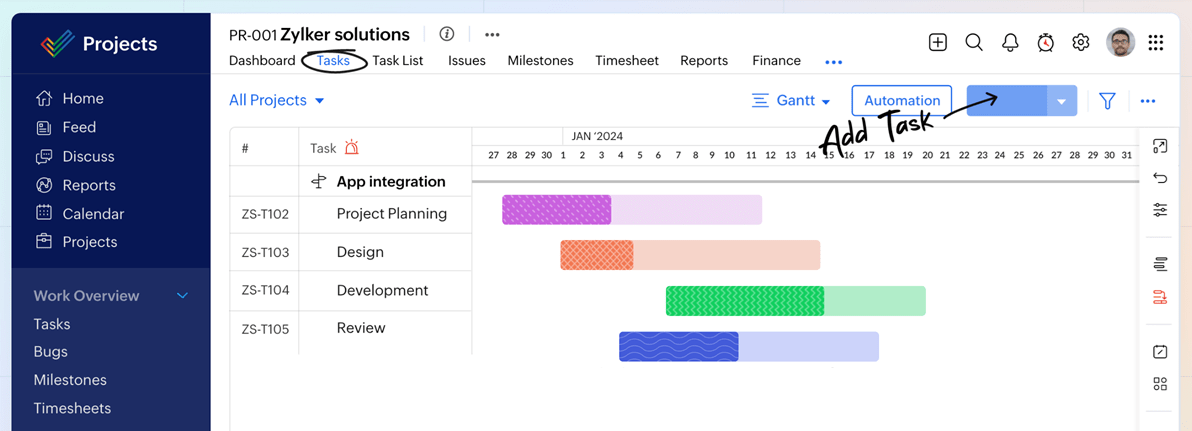Click the filter funnel icon
This screenshot has height=431, width=1192.
click(x=1107, y=101)
